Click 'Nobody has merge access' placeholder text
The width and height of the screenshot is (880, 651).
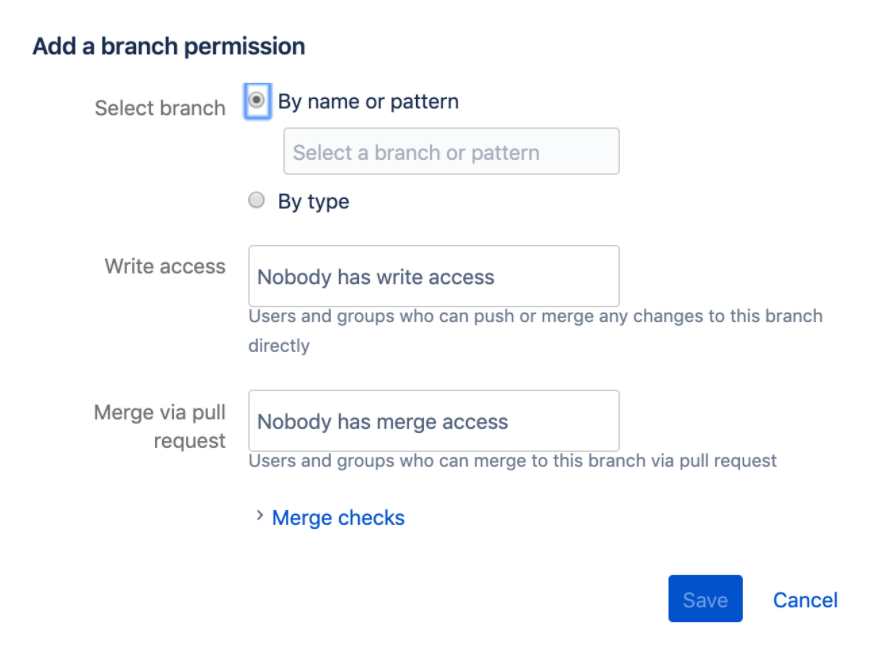coord(383,422)
